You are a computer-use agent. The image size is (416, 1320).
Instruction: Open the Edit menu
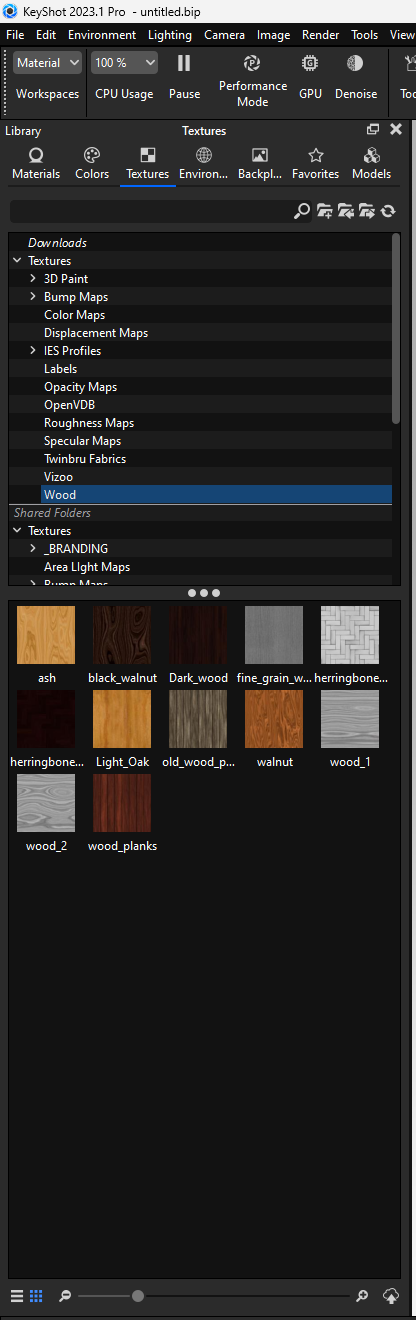46,35
